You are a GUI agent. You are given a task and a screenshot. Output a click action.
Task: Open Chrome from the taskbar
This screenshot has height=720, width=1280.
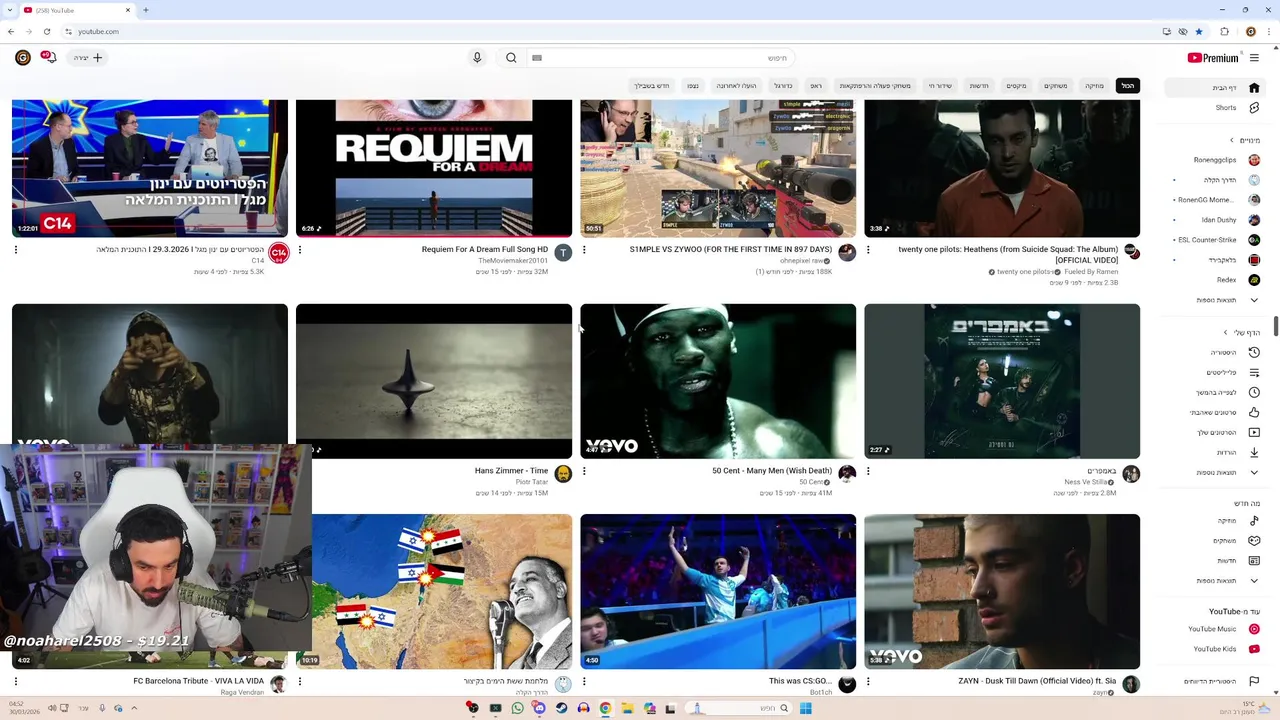coord(605,708)
